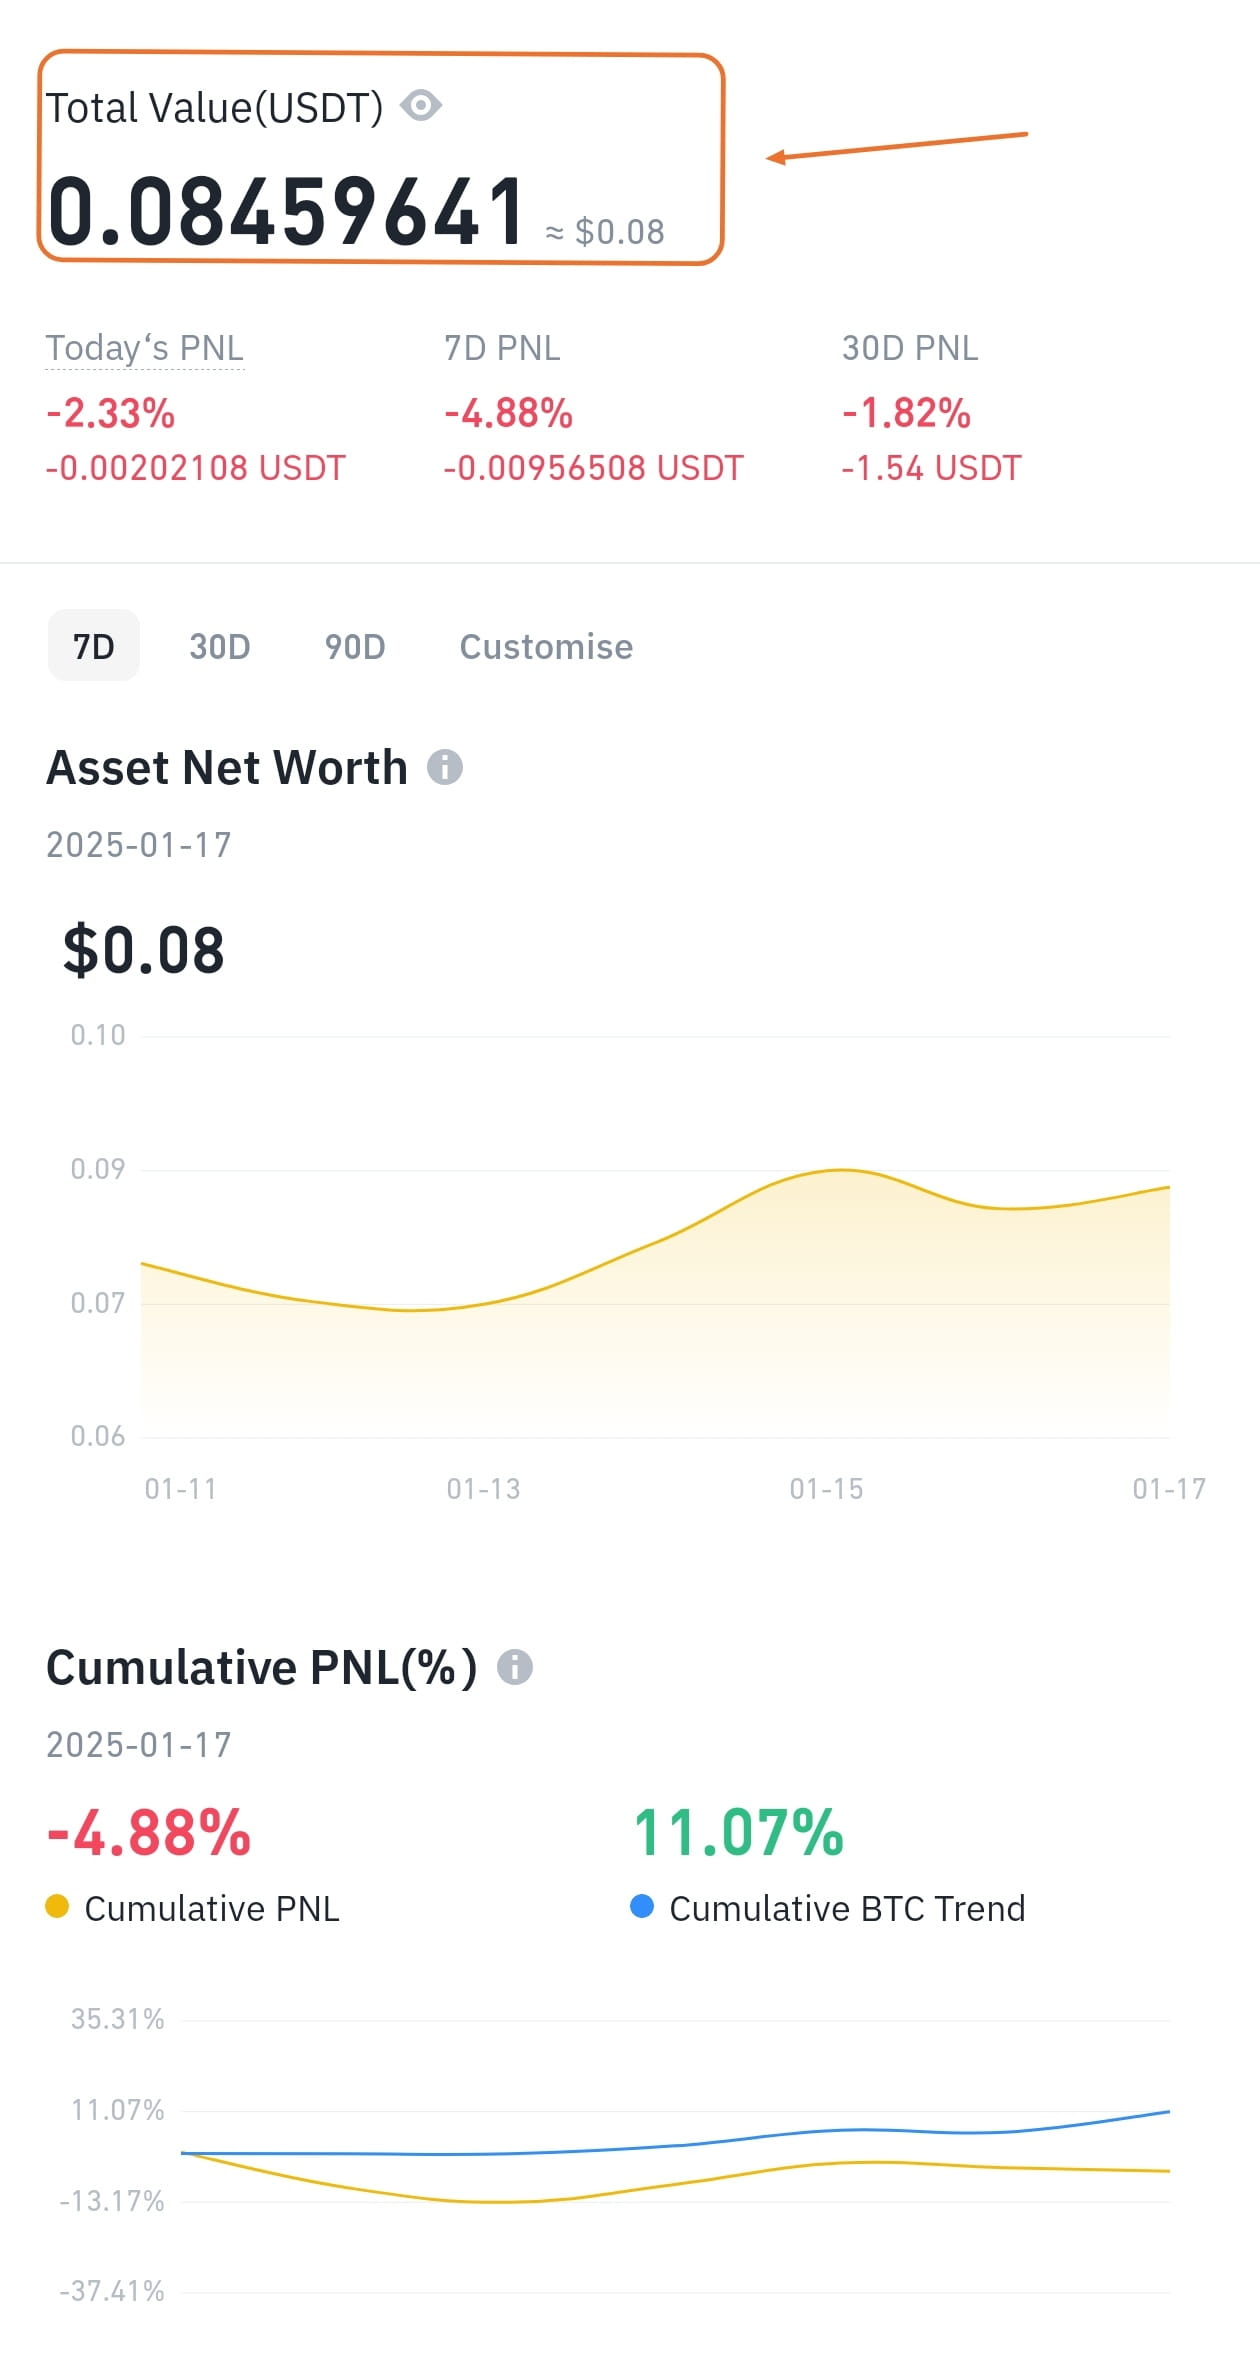This screenshot has height=2356, width=1260.
Task: Tap the 01-17 date on net worth axis
Action: (1169, 1489)
